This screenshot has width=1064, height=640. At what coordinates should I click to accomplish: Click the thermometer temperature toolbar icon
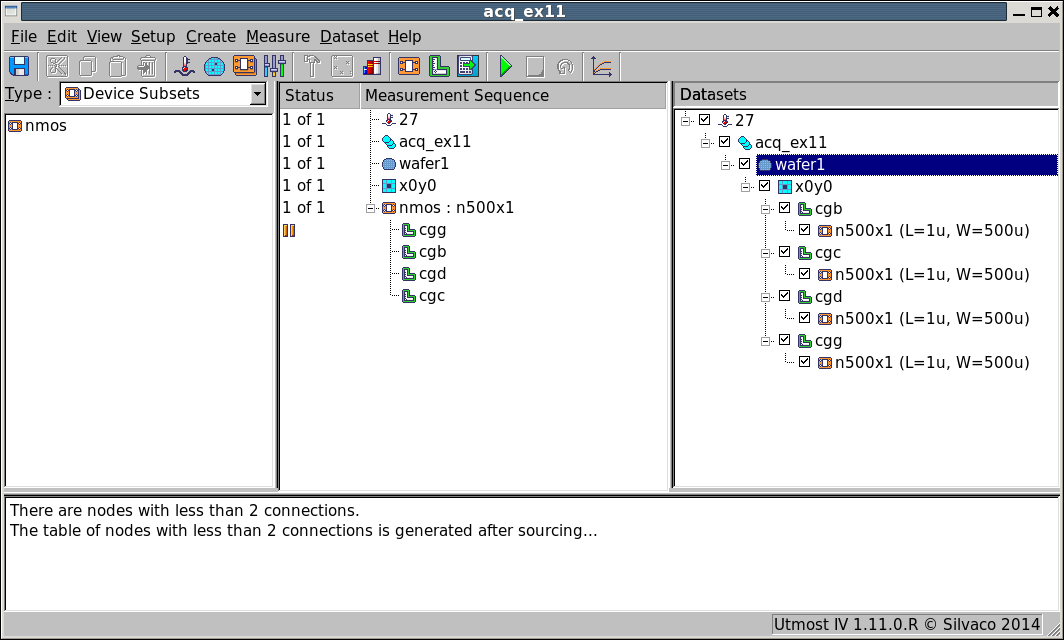184,67
